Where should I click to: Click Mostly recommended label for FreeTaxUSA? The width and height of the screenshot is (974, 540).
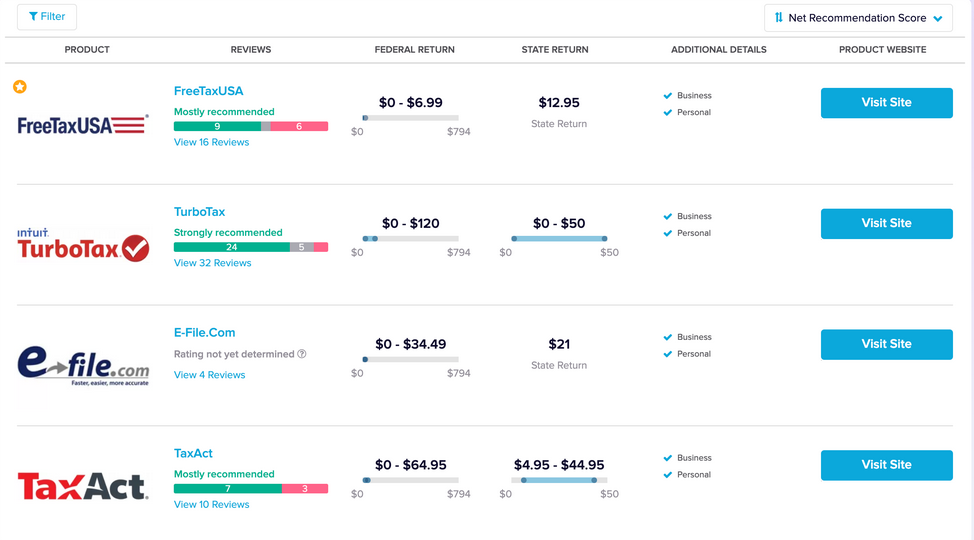click(x=224, y=112)
